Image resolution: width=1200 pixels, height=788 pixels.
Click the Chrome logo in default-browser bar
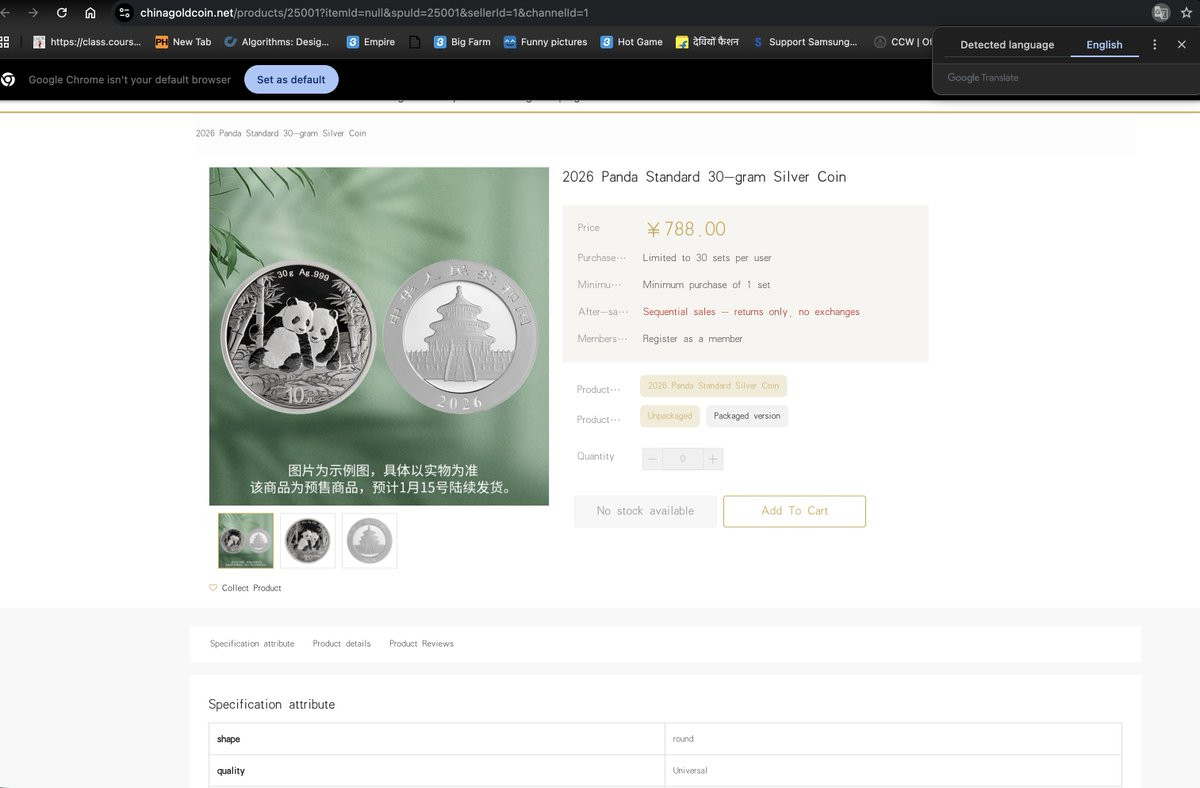click(x=8, y=80)
